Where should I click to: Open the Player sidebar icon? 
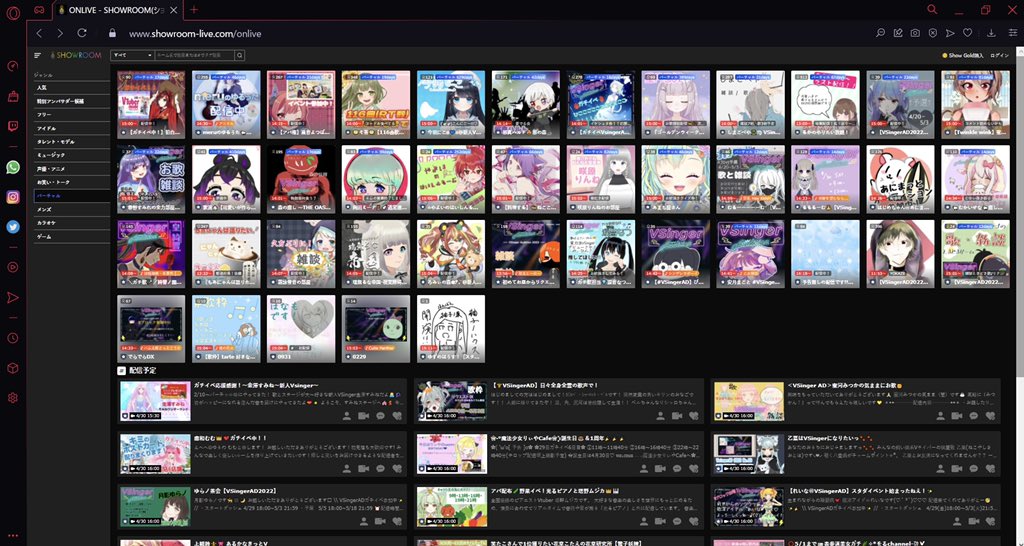(12, 266)
